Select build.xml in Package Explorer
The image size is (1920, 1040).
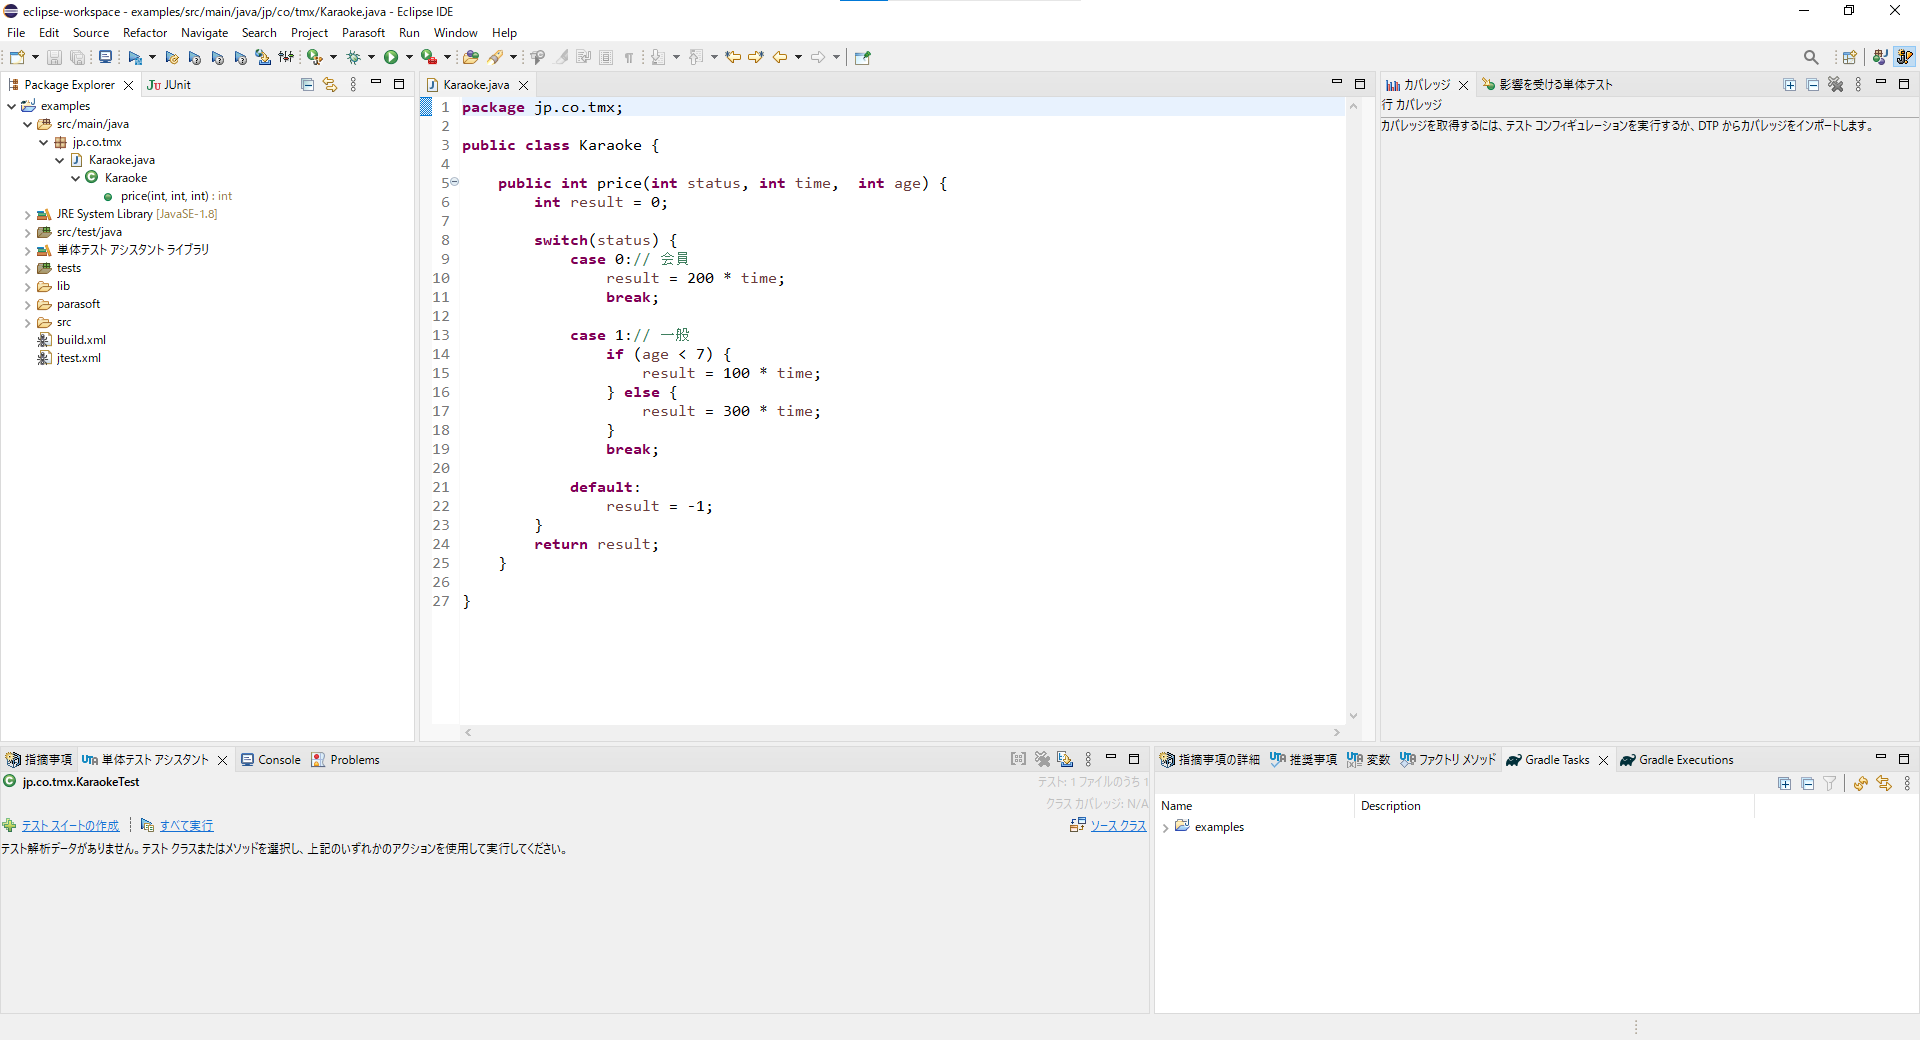pyautogui.click(x=81, y=340)
